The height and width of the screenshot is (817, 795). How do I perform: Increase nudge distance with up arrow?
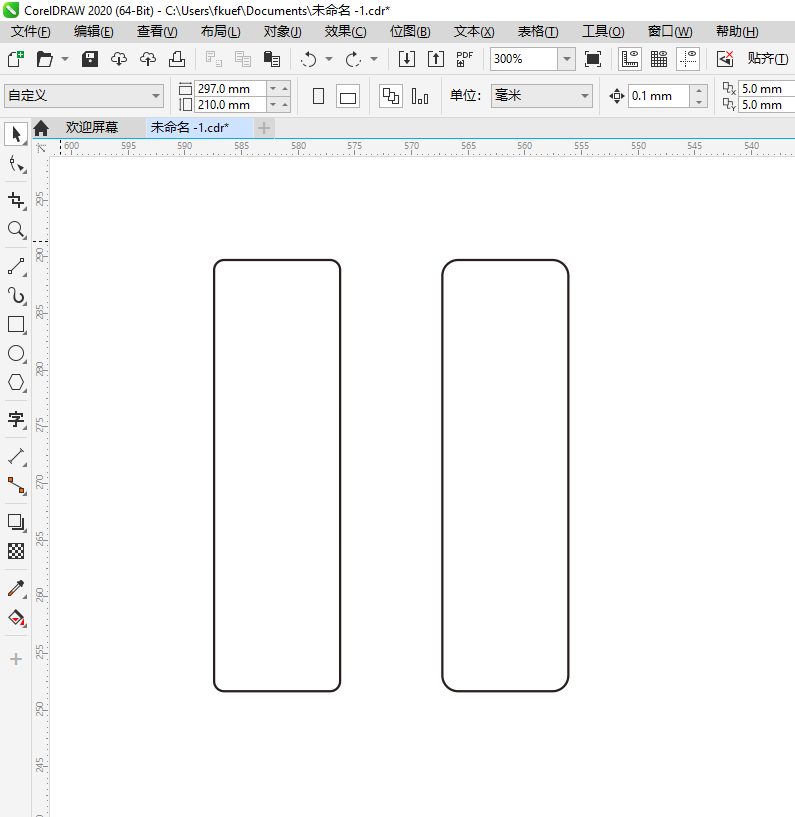(699, 90)
